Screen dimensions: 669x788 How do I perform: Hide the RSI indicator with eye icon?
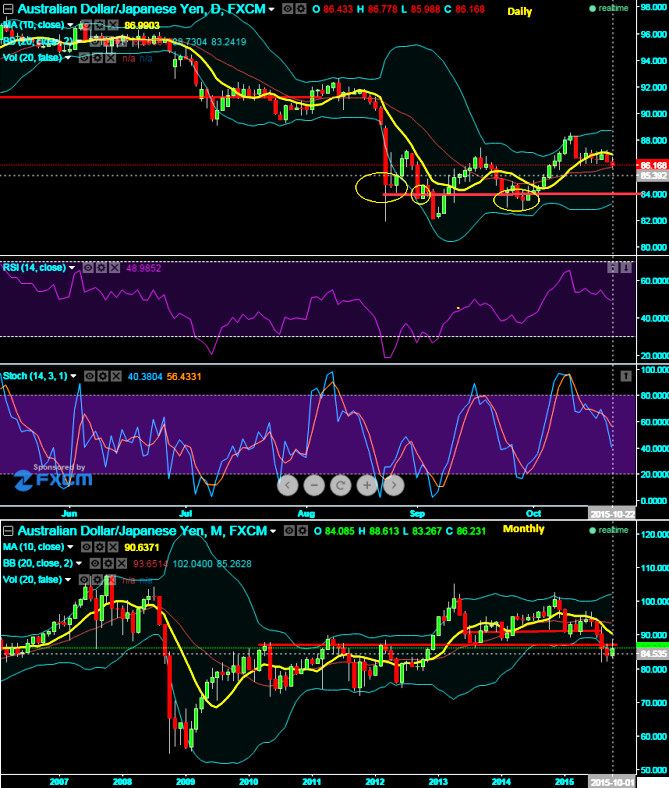click(88, 268)
